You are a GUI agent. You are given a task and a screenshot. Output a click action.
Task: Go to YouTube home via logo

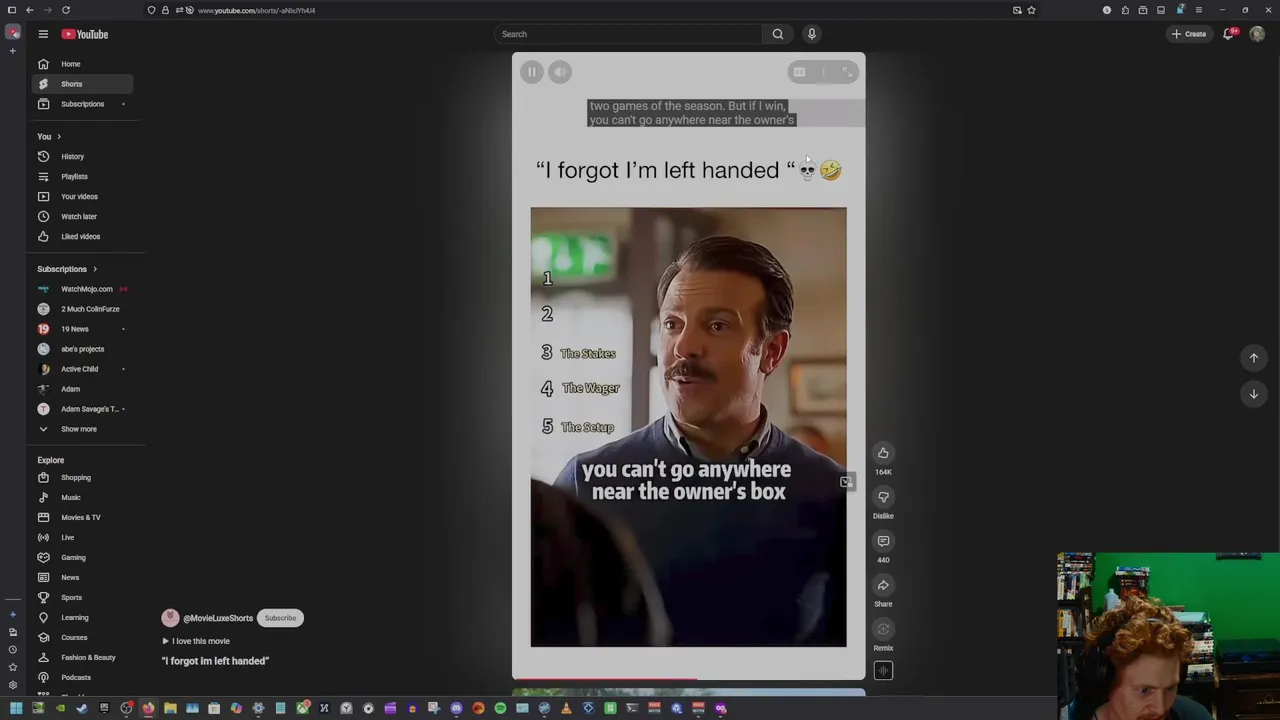(85, 34)
